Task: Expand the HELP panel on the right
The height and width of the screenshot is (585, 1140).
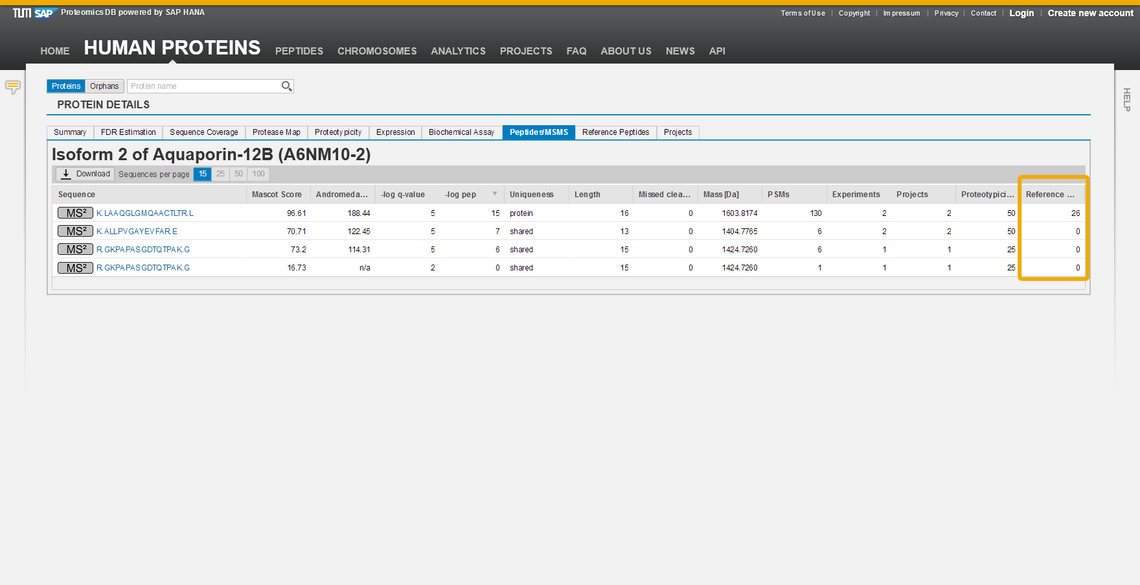Action: [1125, 96]
